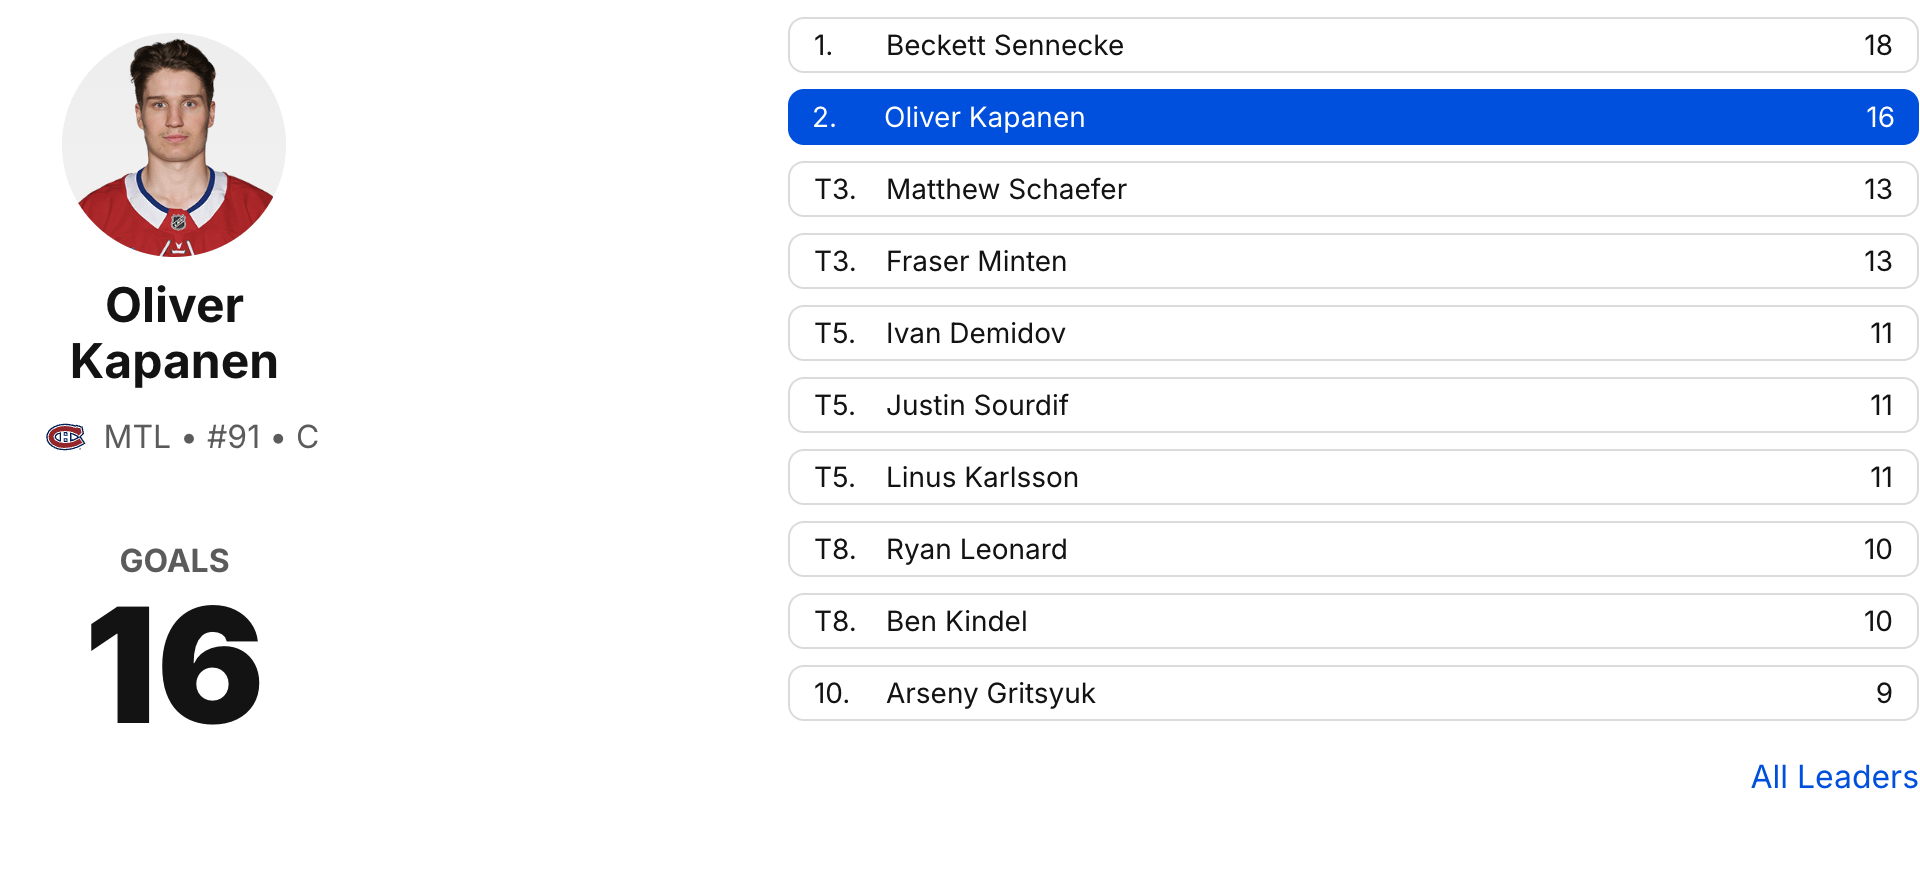This screenshot has width=1920, height=878.
Task: Click the Montreal Canadiens team logo icon
Action: click(66, 437)
